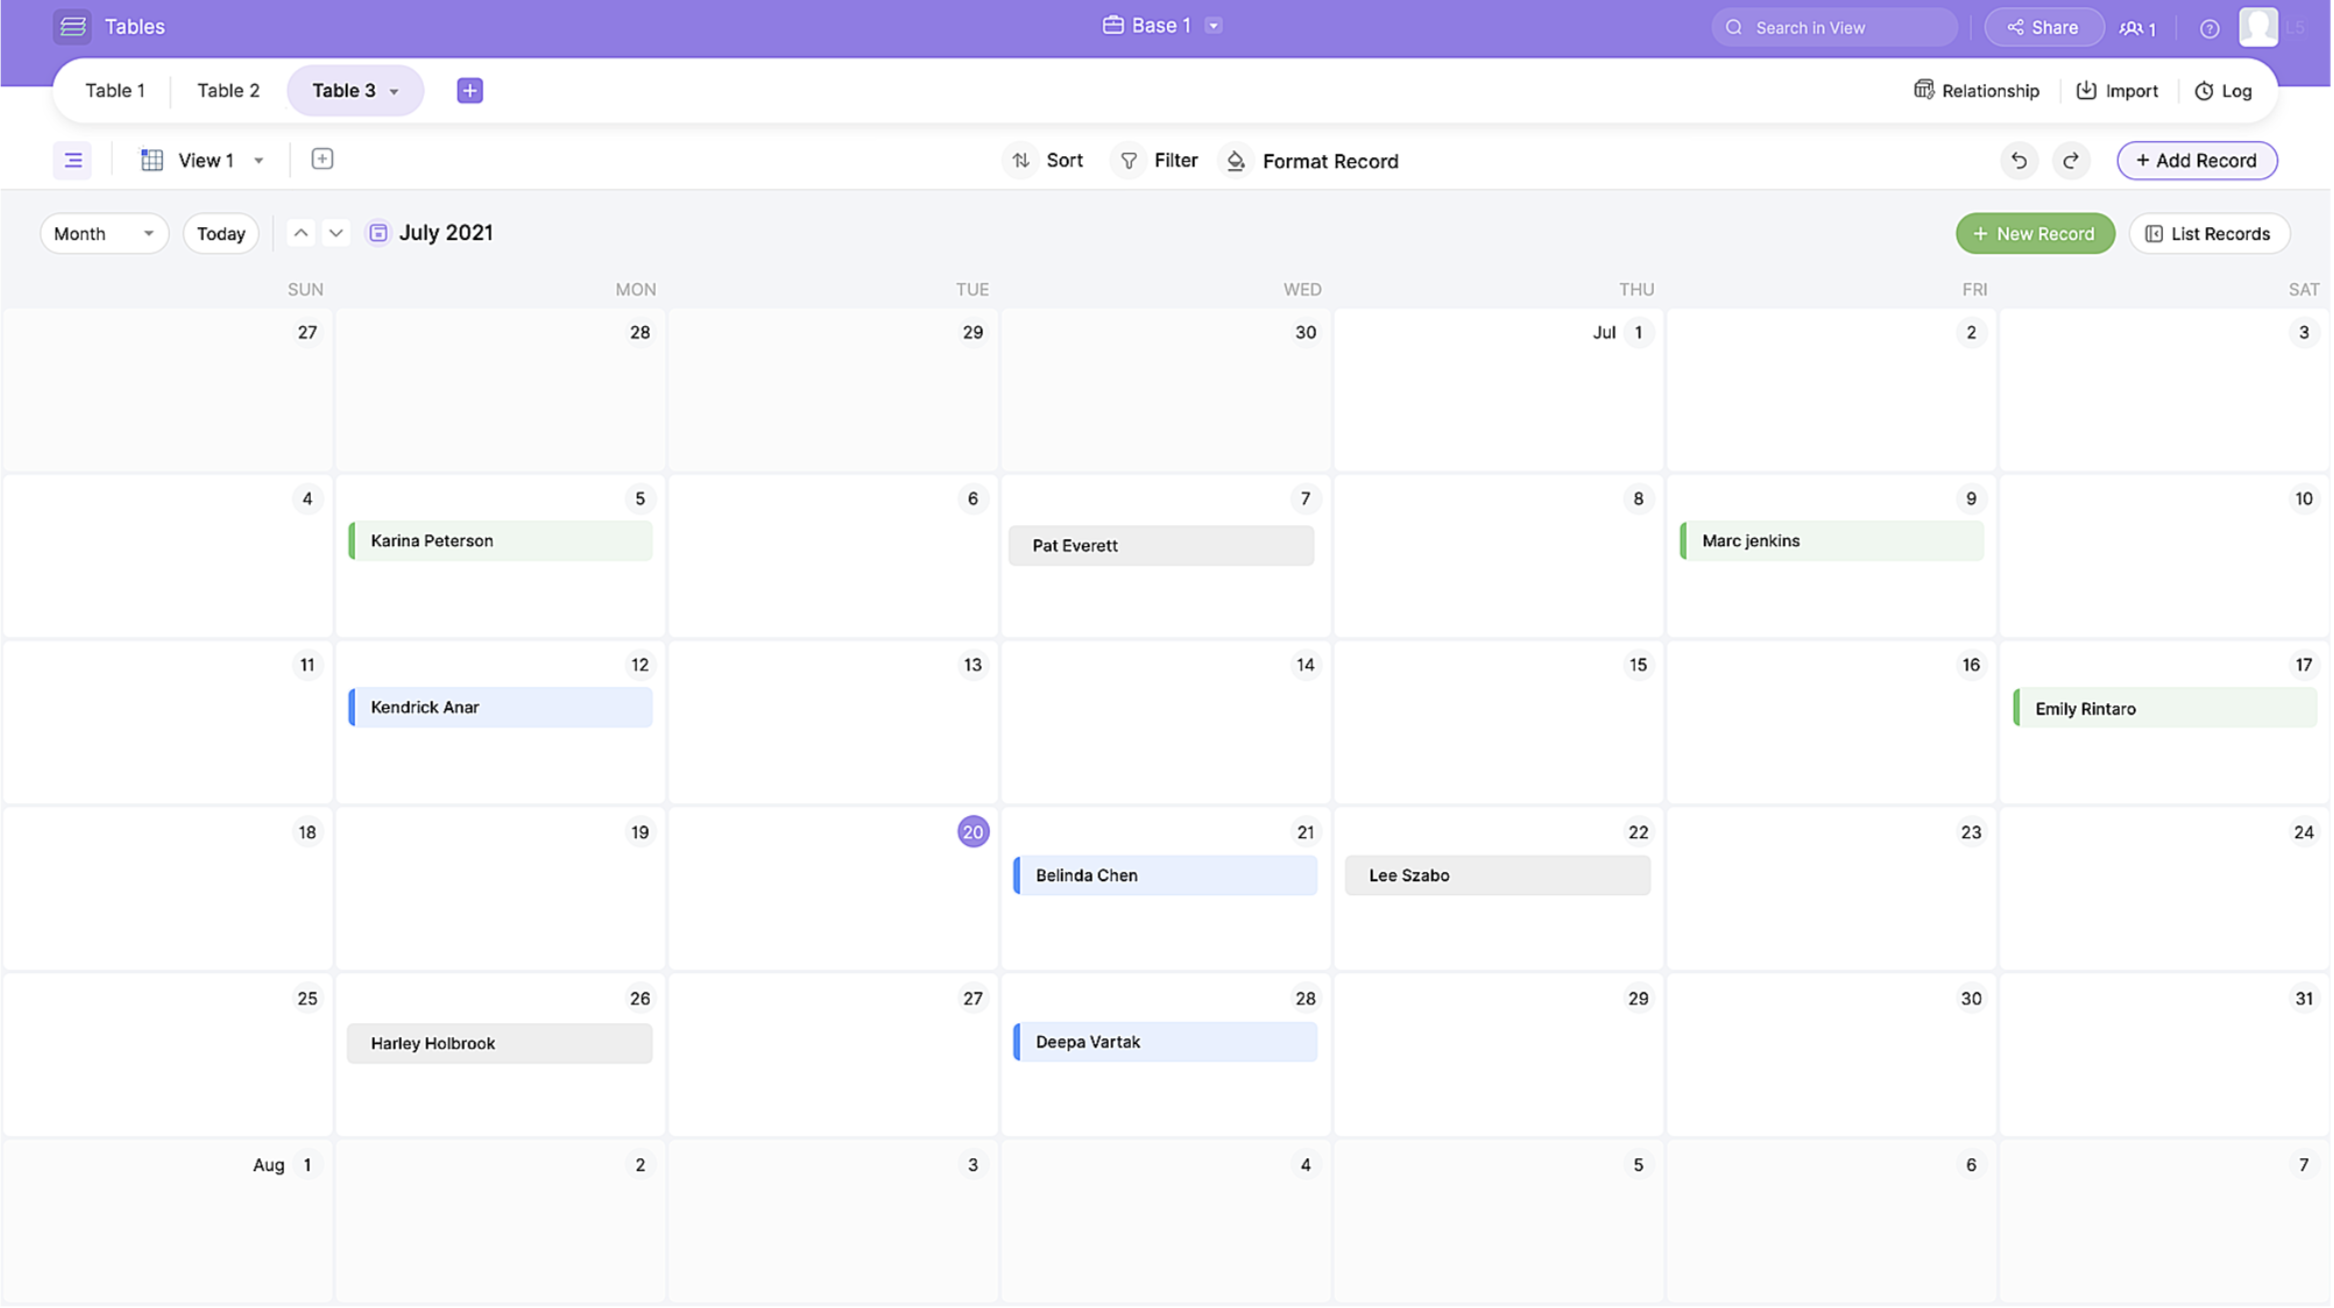Click the List Records button
Image resolution: width=2334 pixels, height=1308 pixels.
[x=2208, y=233]
